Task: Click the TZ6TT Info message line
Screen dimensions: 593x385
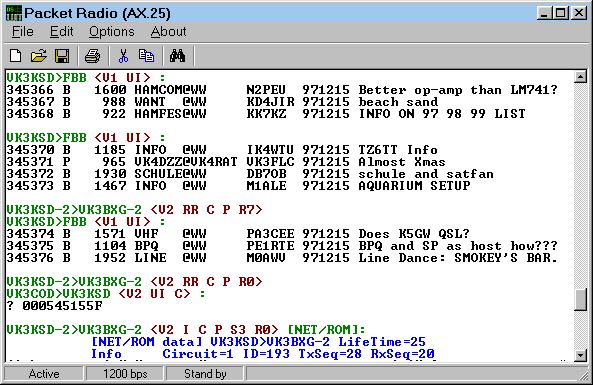Action: [x=222, y=150]
